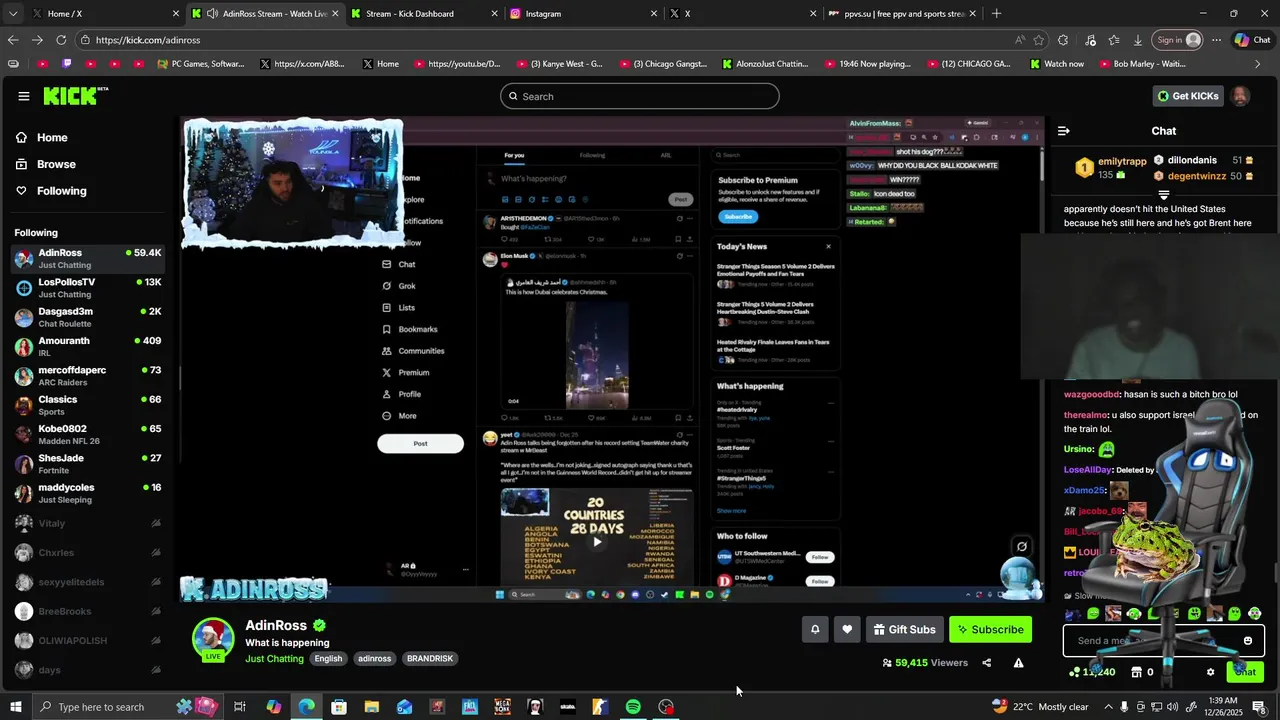Screen dimensions: 1280x720
Task: Open the tab actions dropdown
Action: pyautogui.click(x=13, y=13)
